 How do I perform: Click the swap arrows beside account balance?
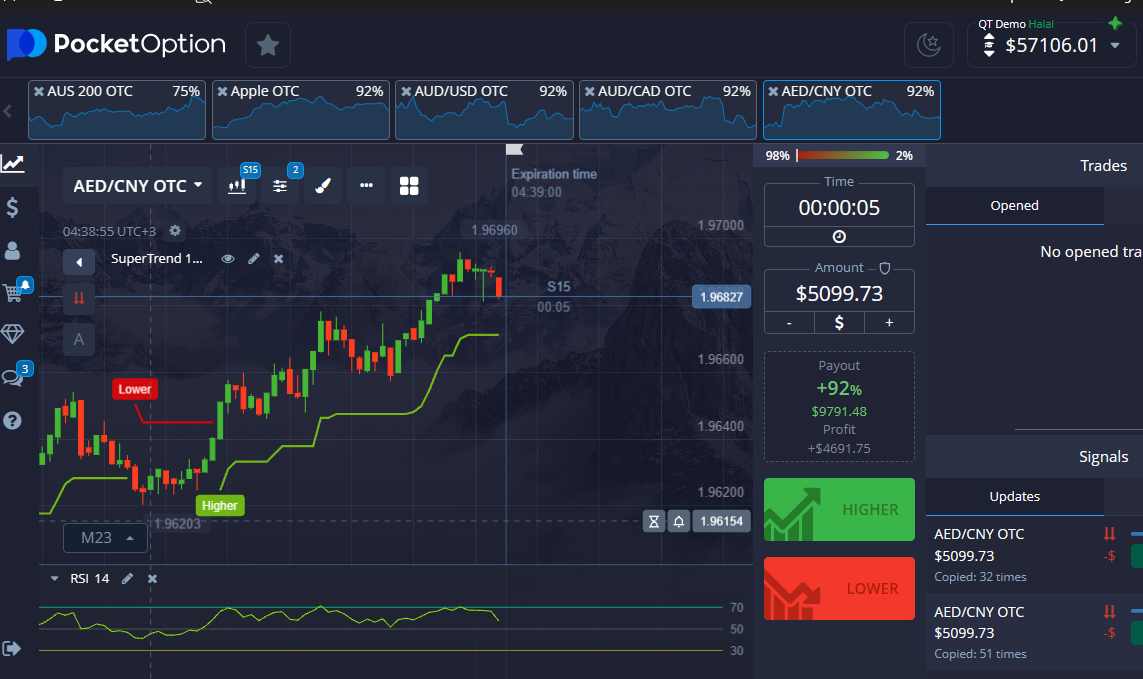click(x=988, y=45)
